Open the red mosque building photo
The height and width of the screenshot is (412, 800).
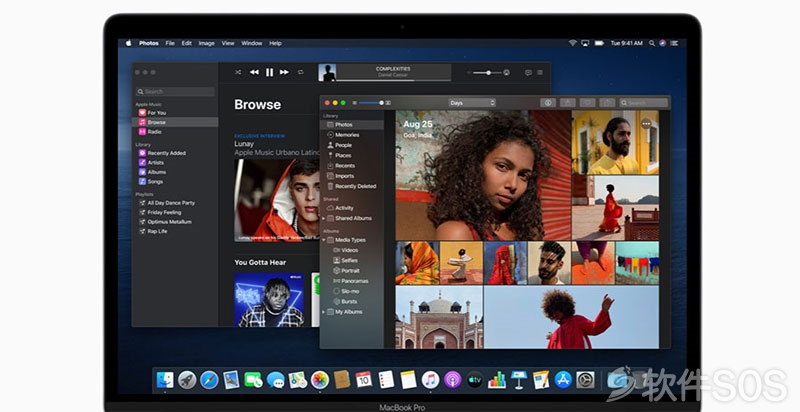[x=439, y=317]
